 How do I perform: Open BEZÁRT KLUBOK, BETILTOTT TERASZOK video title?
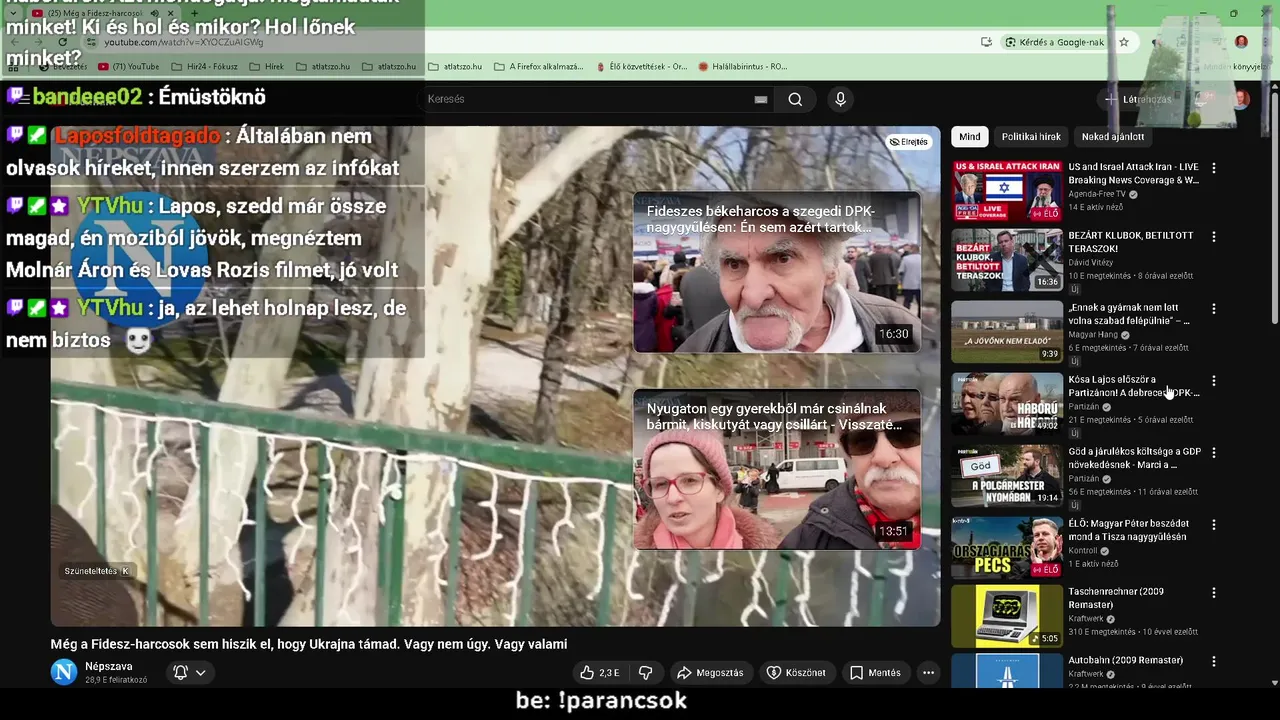click(1131, 242)
